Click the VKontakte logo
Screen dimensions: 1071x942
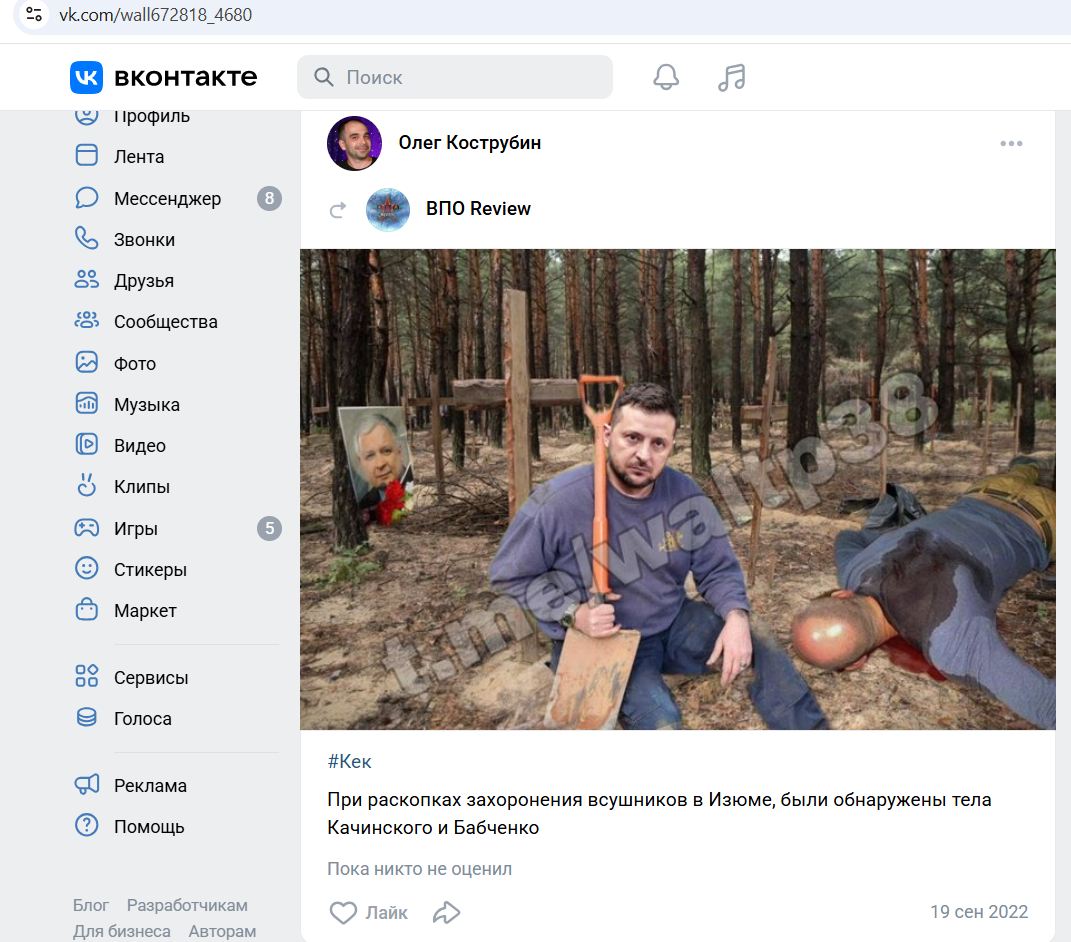pos(164,77)
